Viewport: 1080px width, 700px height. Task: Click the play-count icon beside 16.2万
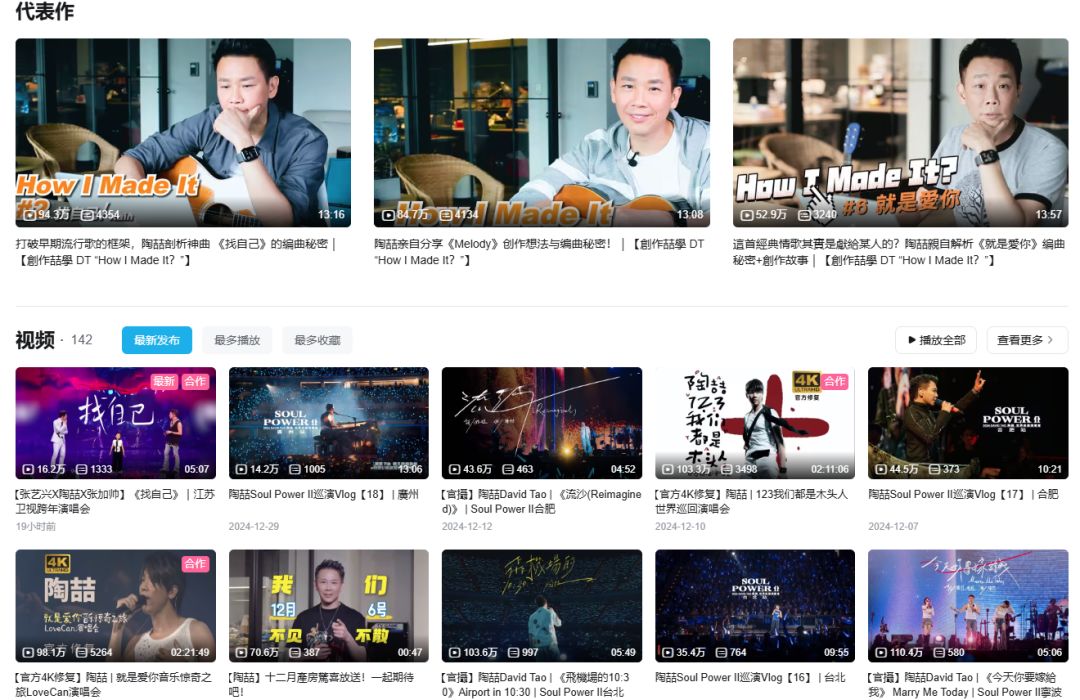(x=28, y=469)
